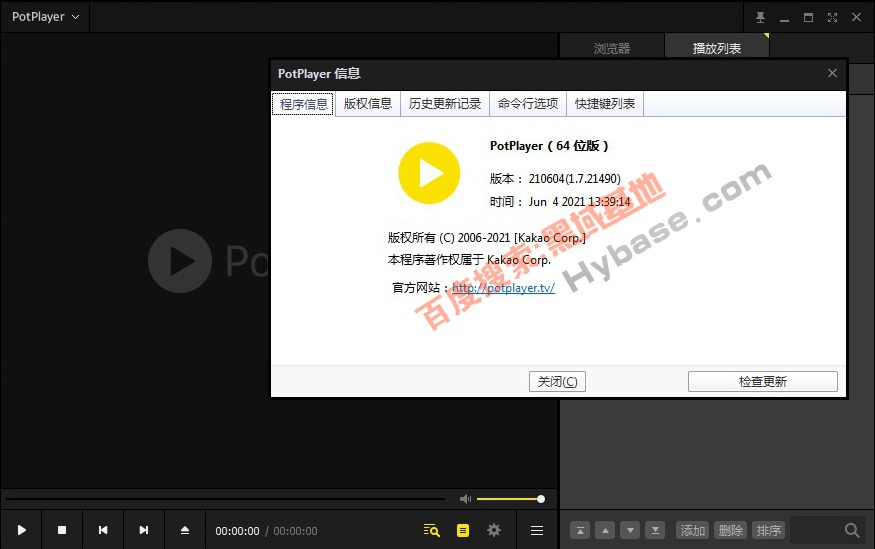Image resolution: width=875 pixels, height=549 pixels.
Task: Switch to the 播放列表 panel tab
Action: (x=717, y=48)
